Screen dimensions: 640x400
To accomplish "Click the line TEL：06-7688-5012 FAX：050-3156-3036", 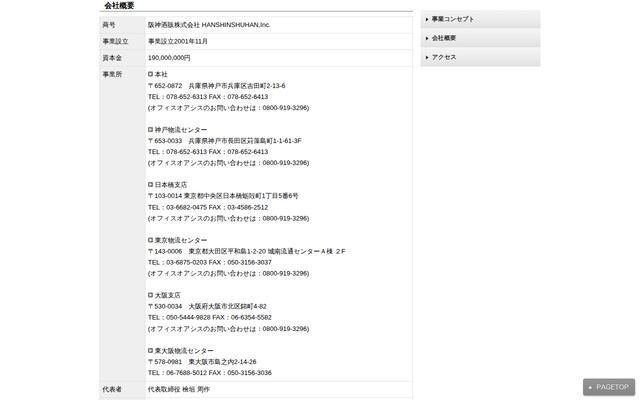I will tap(209, 373).
